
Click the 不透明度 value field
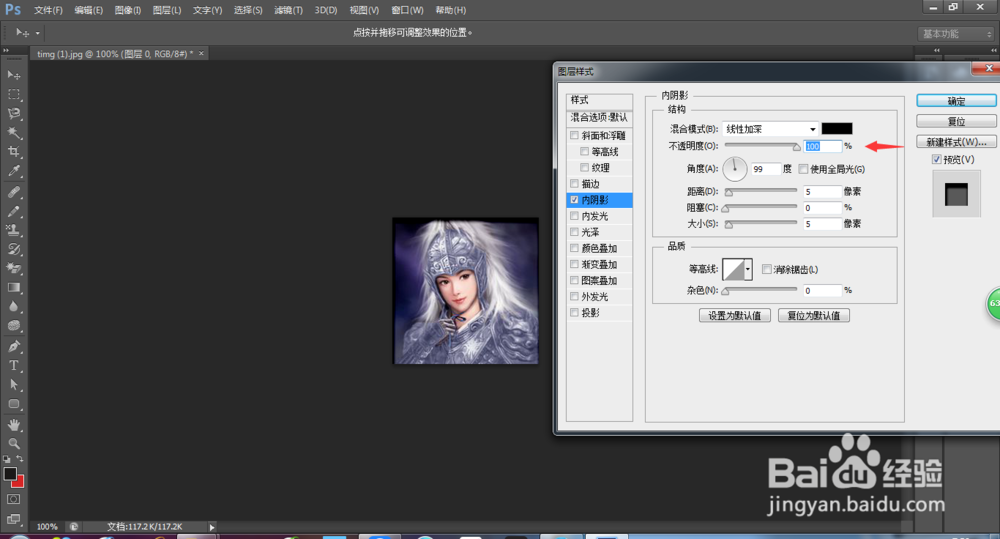click(x=823, y=146)
